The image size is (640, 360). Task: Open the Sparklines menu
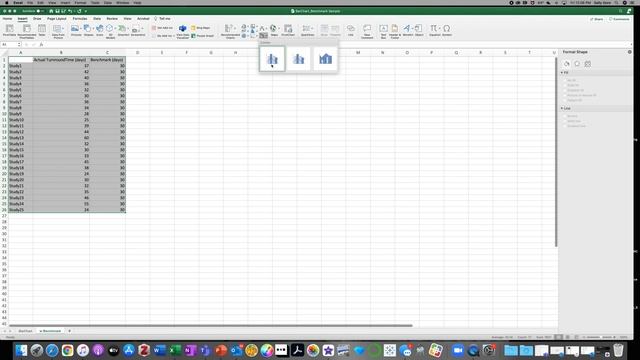tap(307, 29)
